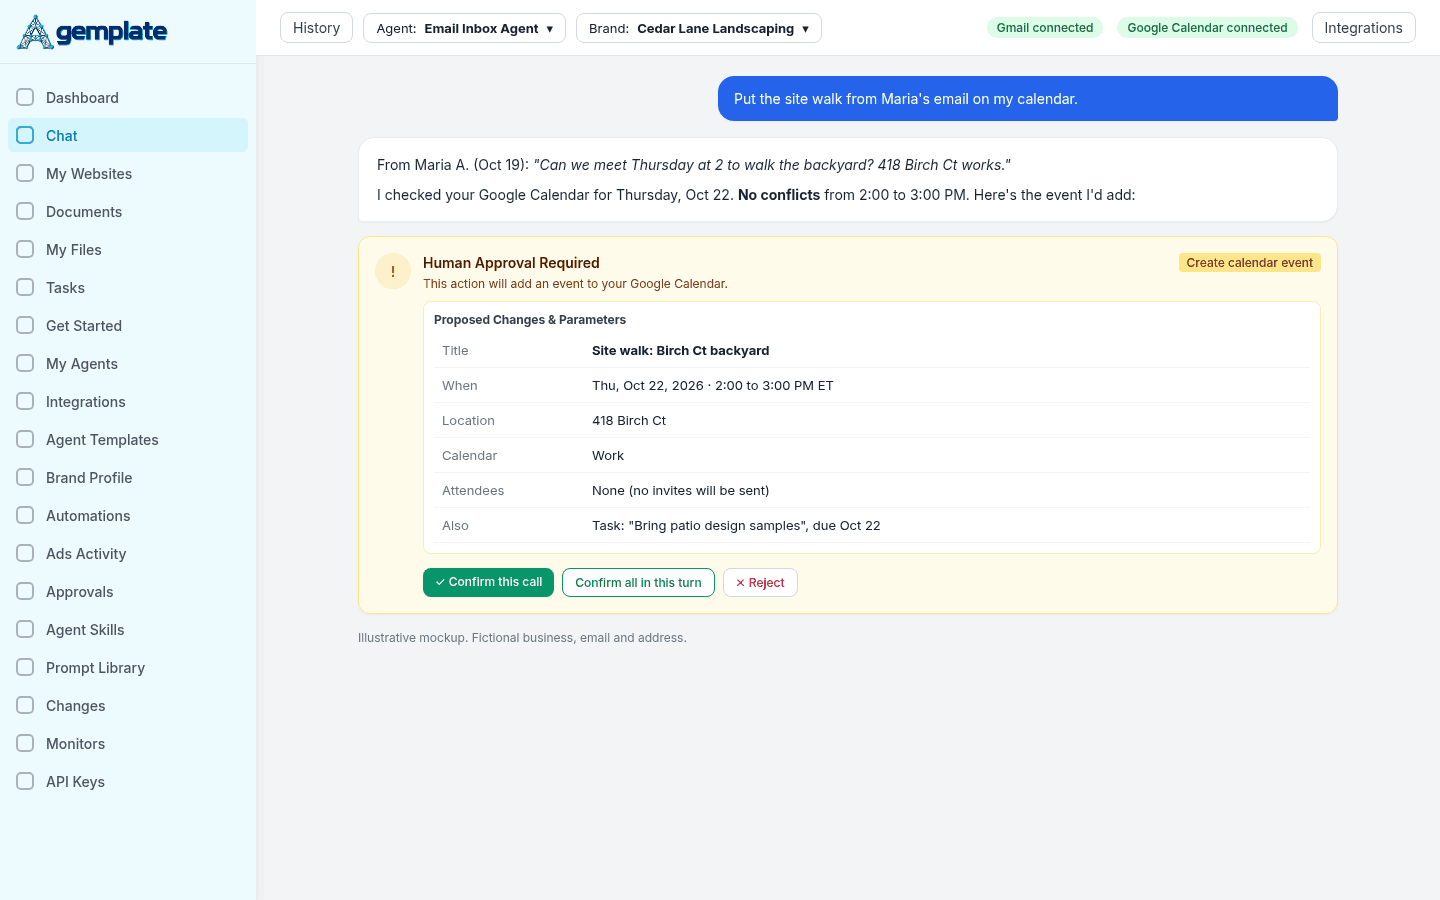
Task: Click the user message about Maria's site walk
Action: (x=1028, y=98)
